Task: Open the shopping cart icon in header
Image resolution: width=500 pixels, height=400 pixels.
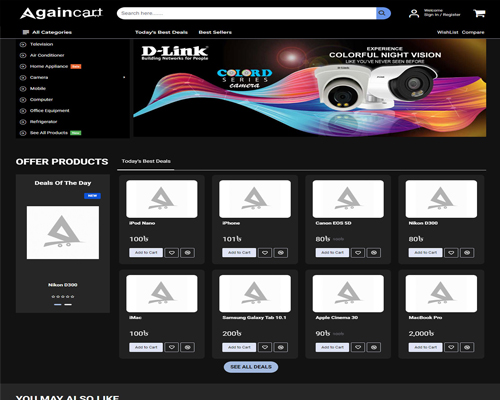Action: click(479, 13)
